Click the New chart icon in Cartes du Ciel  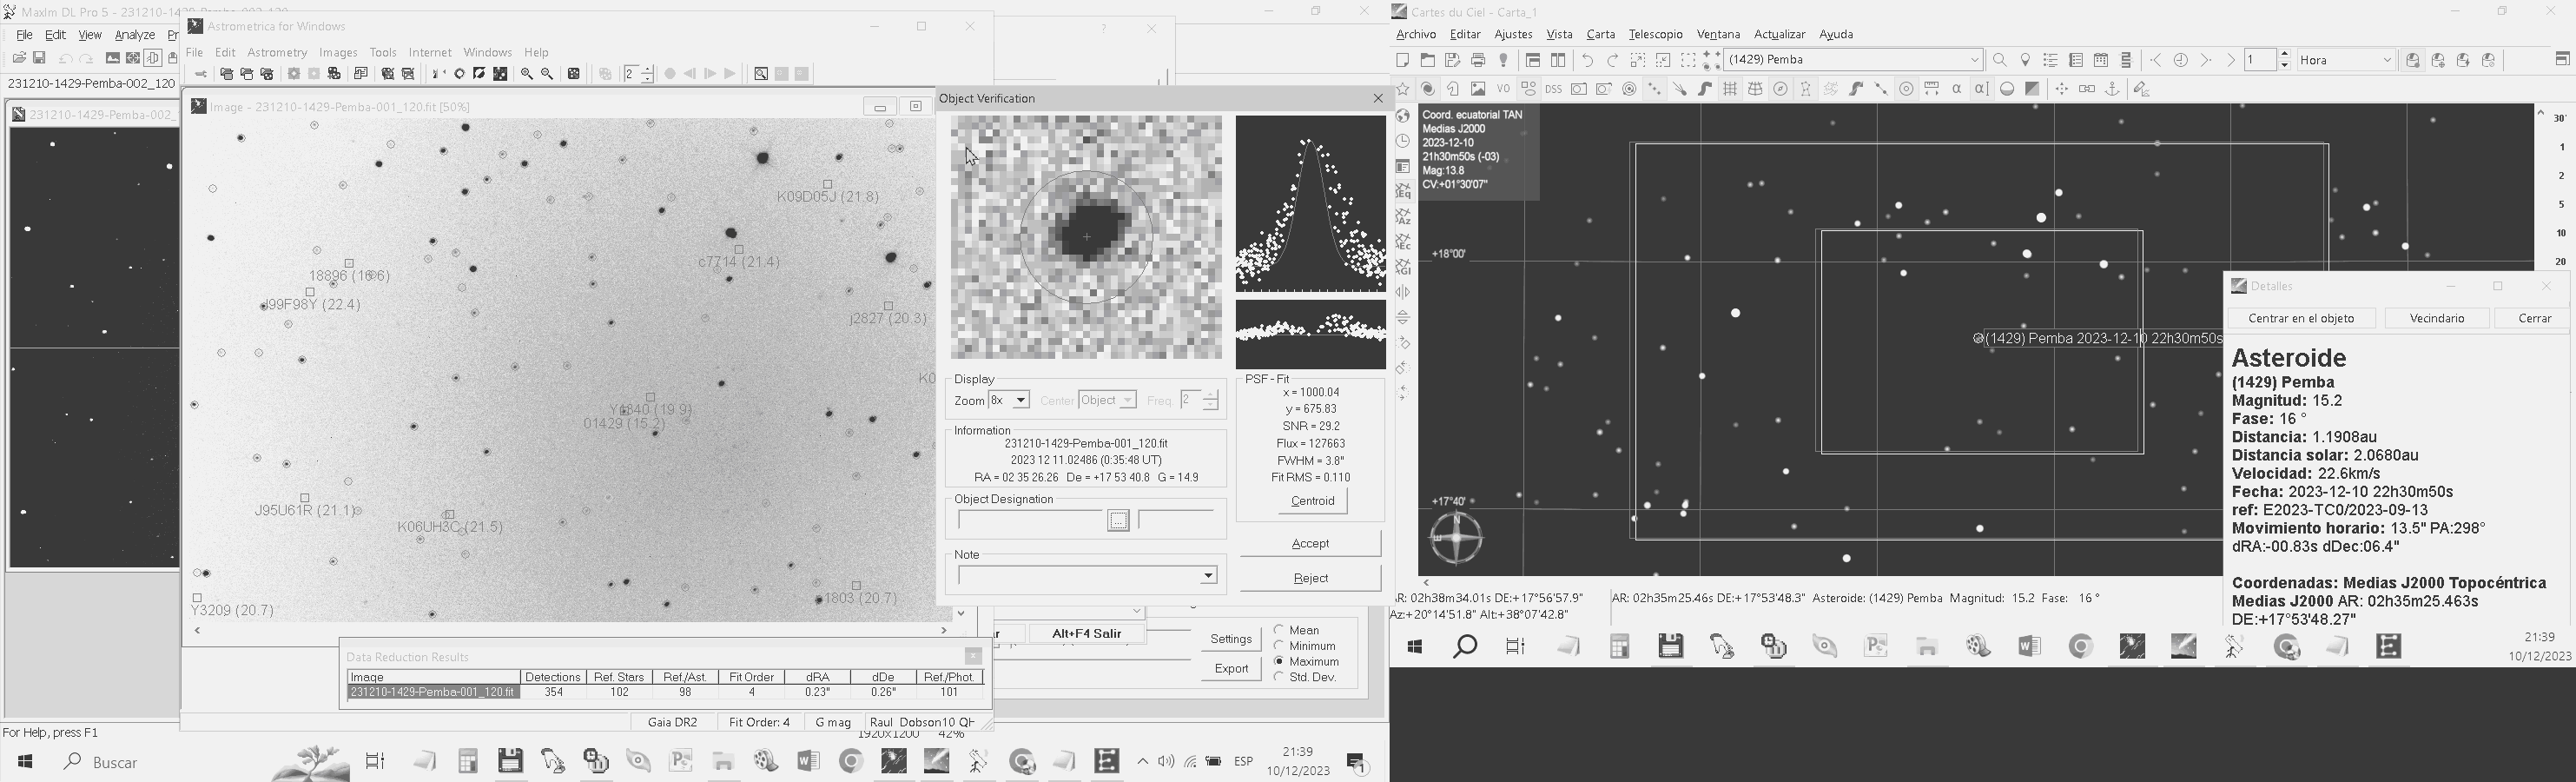point(1403,60)
